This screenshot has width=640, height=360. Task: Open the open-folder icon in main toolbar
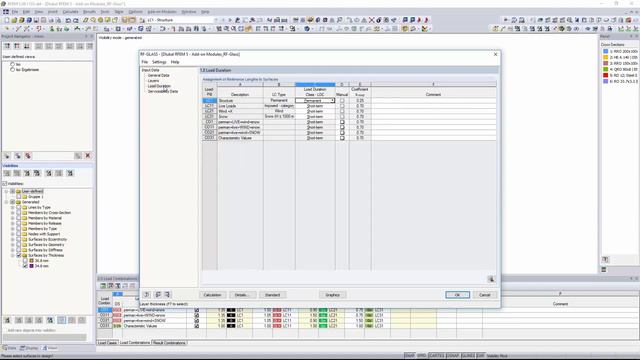[x=14, y=20]
